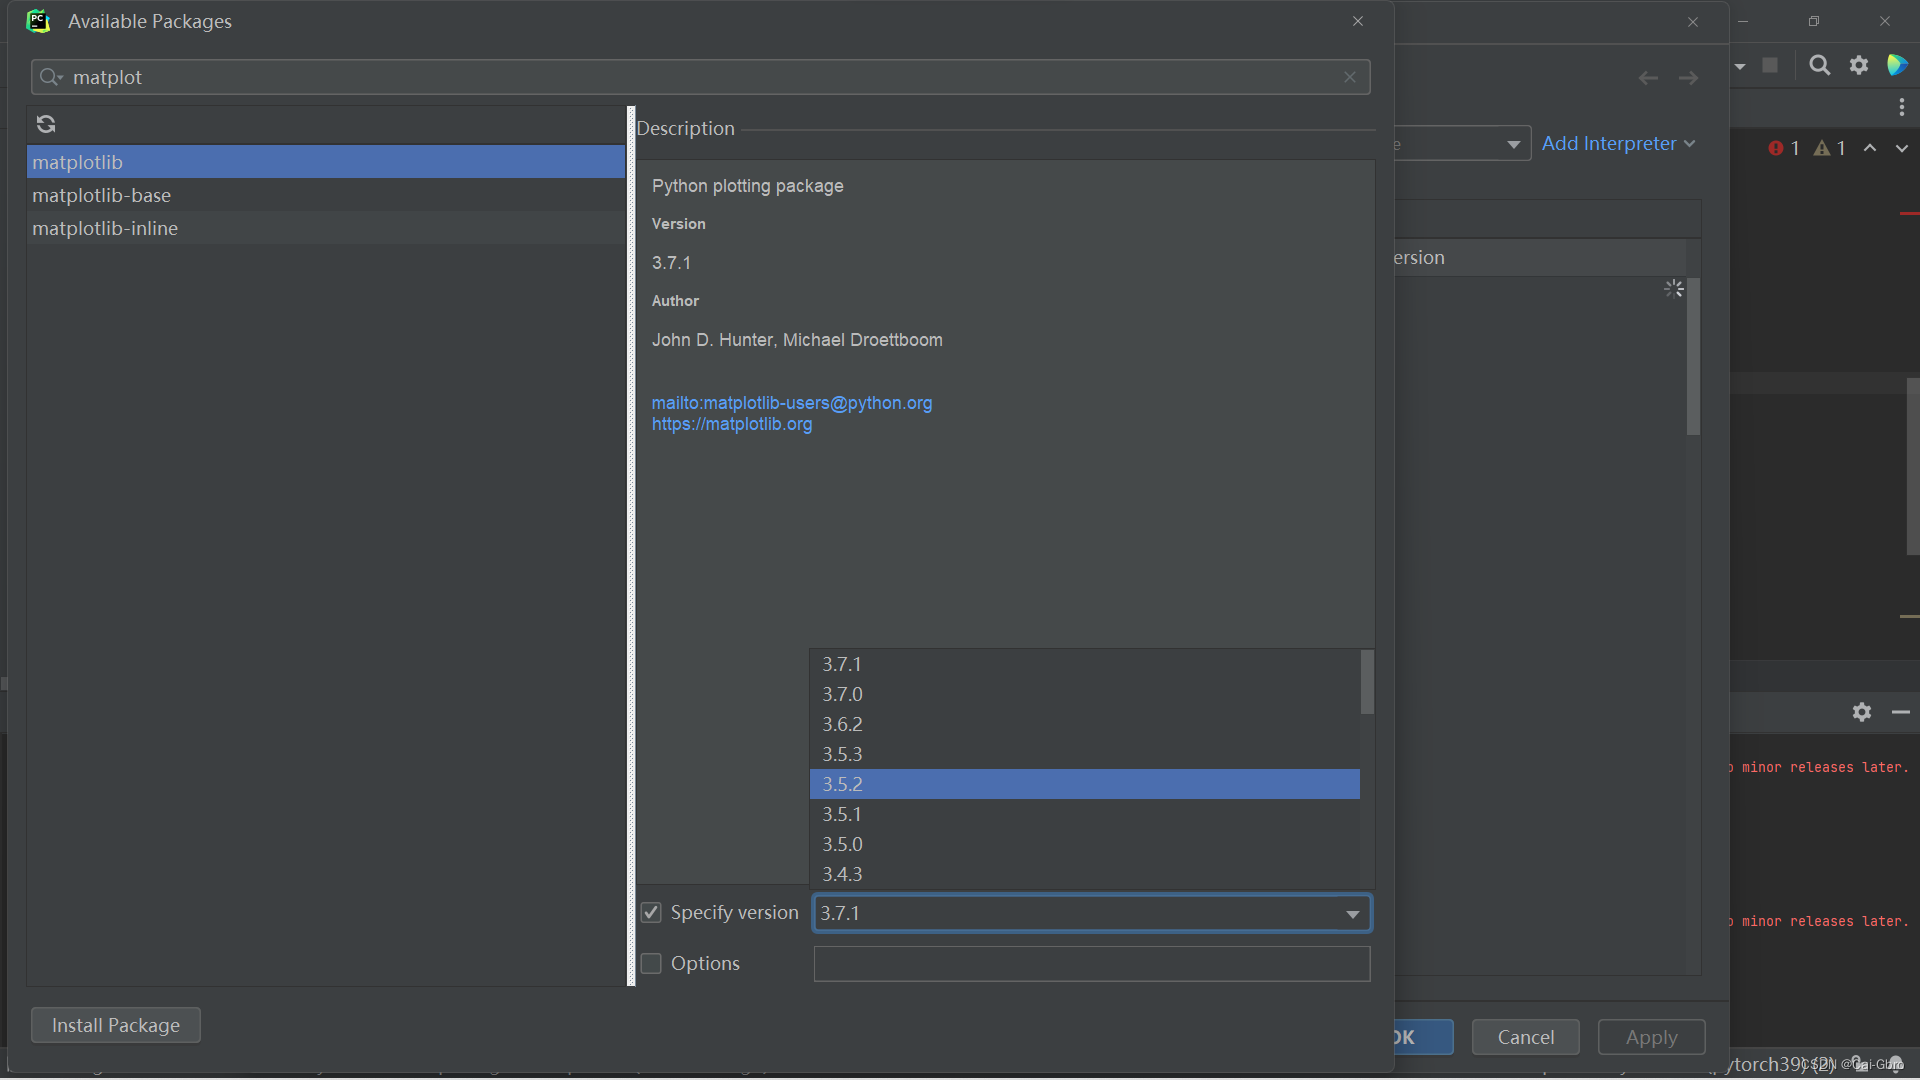The width and height of the screenshot is (1920, 1080).
Task: Open run configuration dropdown arrow in toolbar
Action: [x=1741, y=66]
